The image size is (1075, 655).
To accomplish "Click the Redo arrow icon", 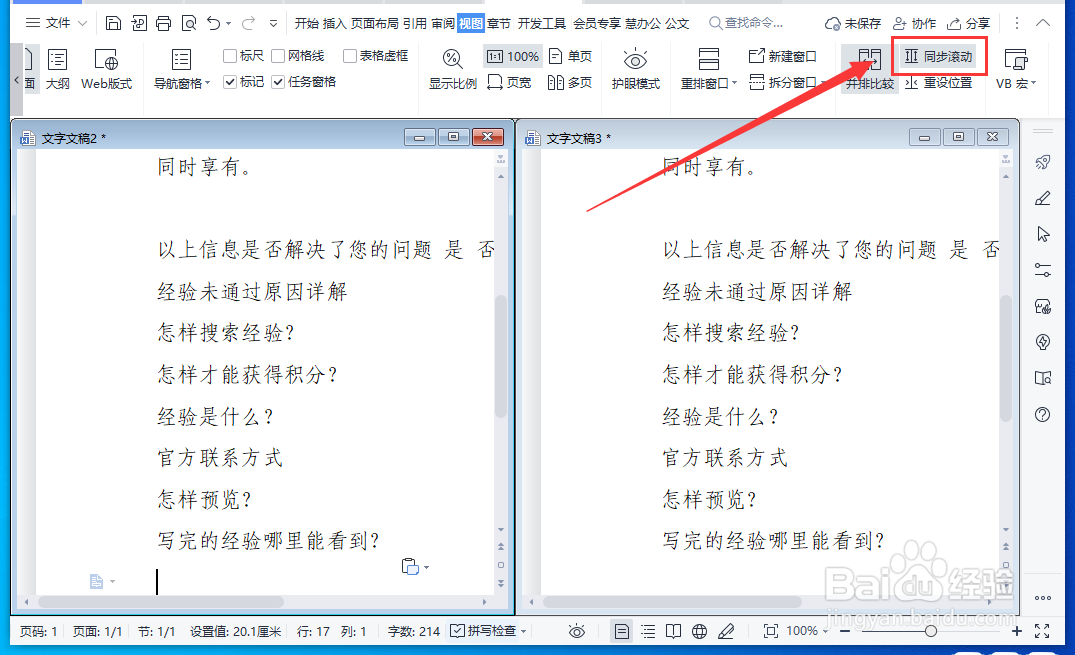I will pyautogui.click(x=248, y=23).
